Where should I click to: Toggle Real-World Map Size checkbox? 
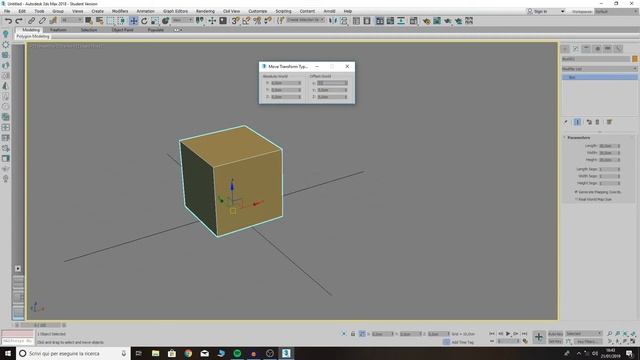tap(576, 200)
